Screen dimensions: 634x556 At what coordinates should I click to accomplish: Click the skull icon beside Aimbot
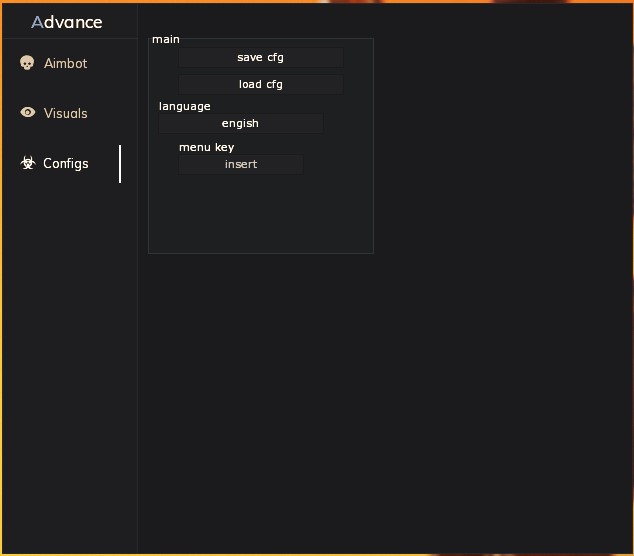(27, 63)
